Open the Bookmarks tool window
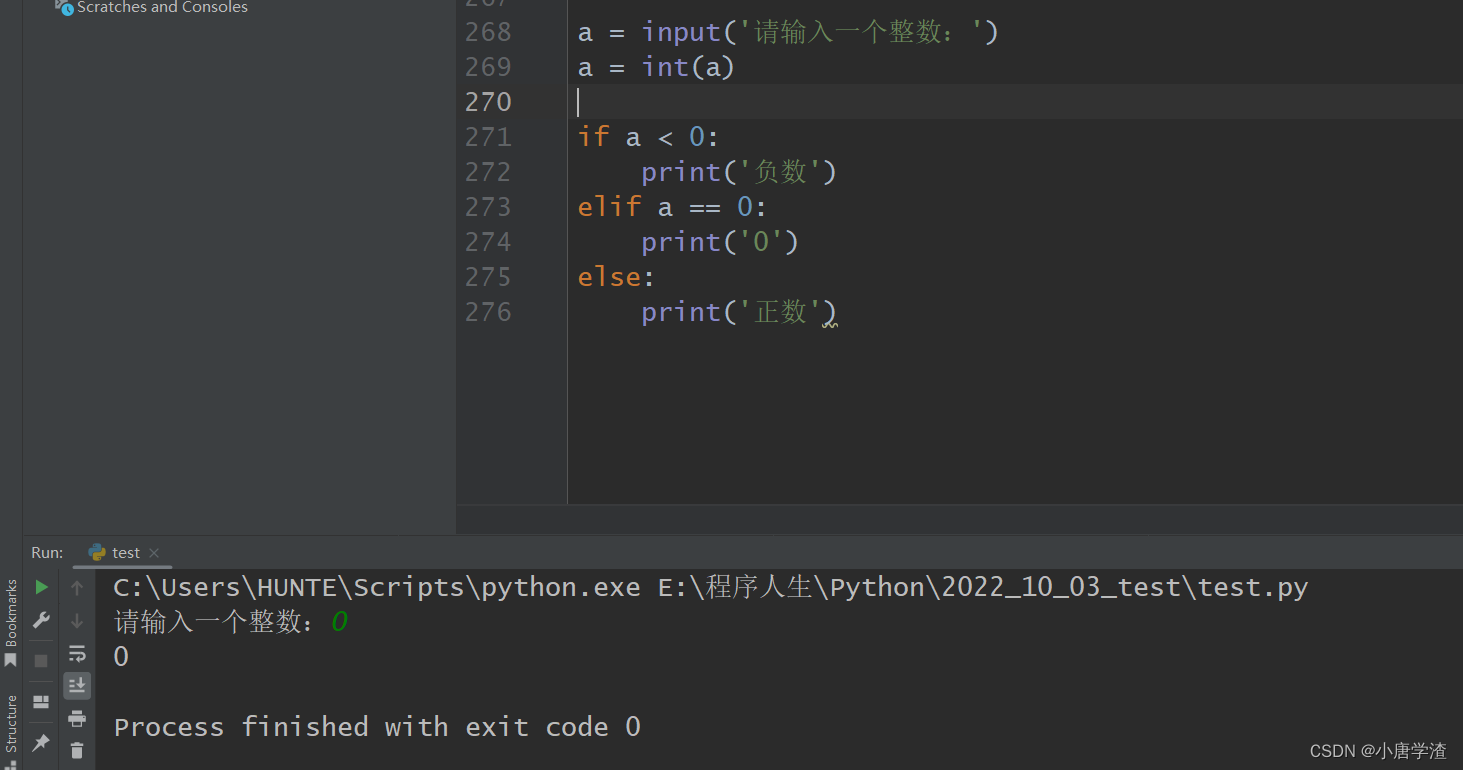Screen dimensions: 1463x770 tap(11, 623)
